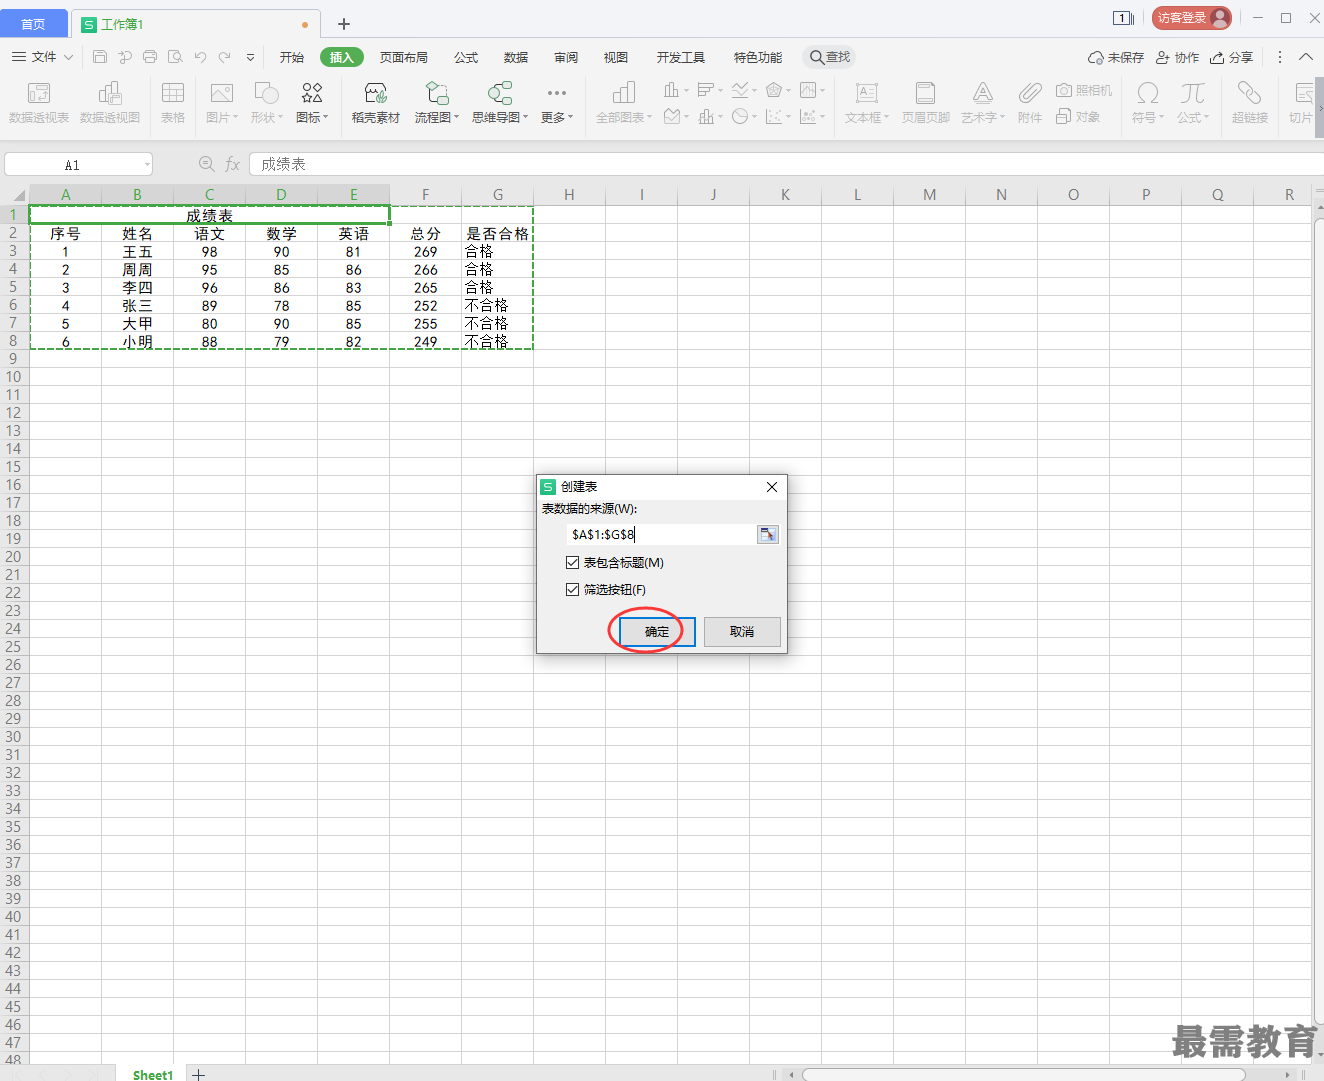Add a new sheet with plus
Image resolution: width=1324 pixels, height=1081 pixels.
coord(199,1074)
